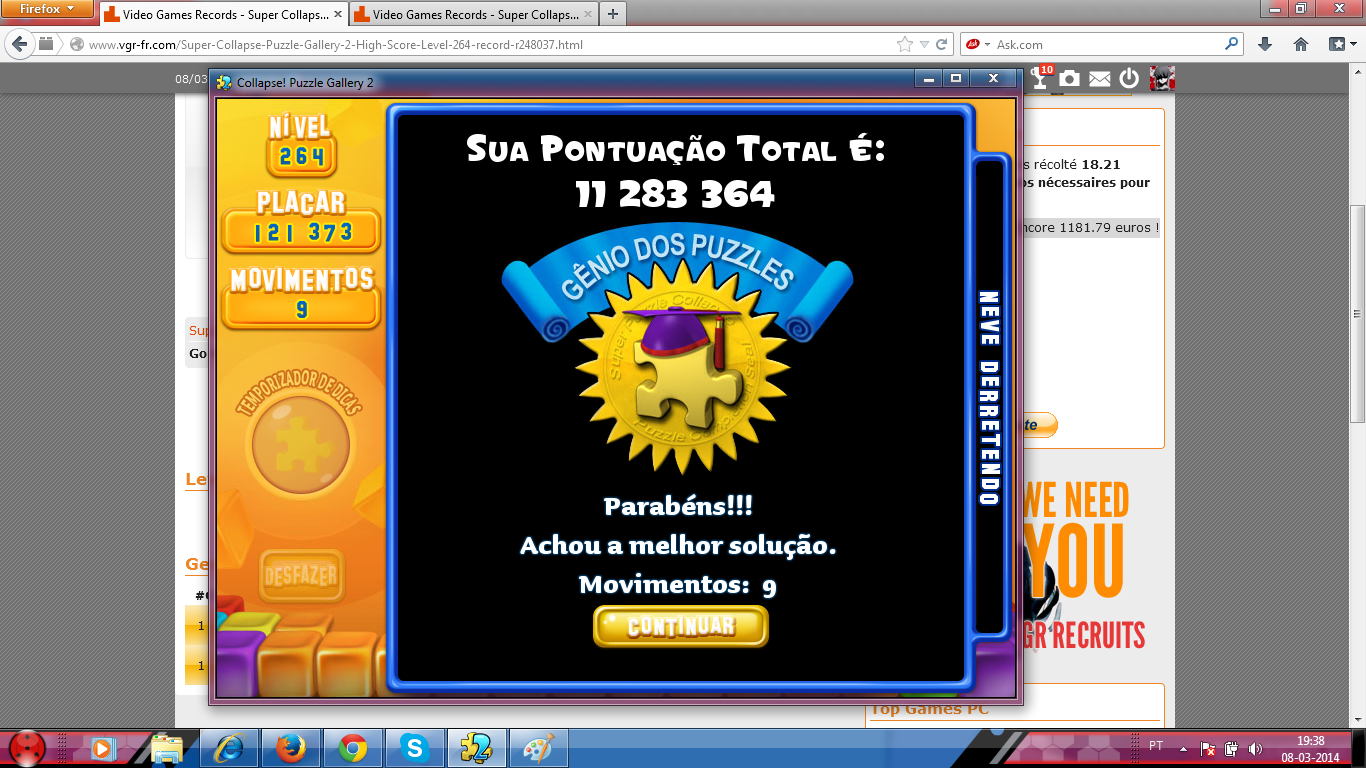Open the Firefox downloads arrow icon
The height and width of the screenshot is (768, 1366).
1265,44
